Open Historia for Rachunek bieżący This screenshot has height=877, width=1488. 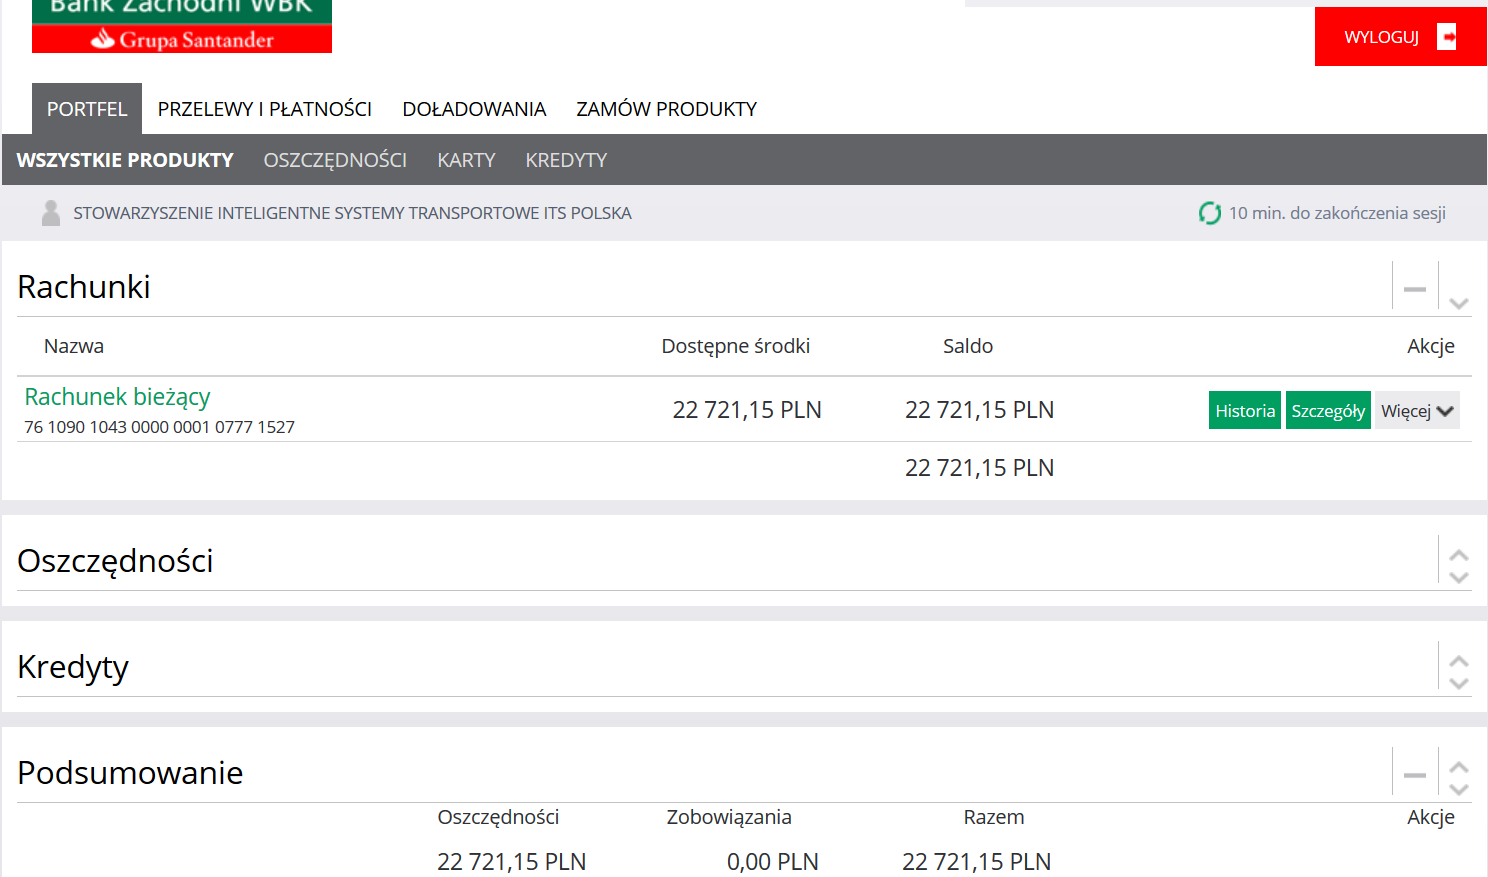1245,410
